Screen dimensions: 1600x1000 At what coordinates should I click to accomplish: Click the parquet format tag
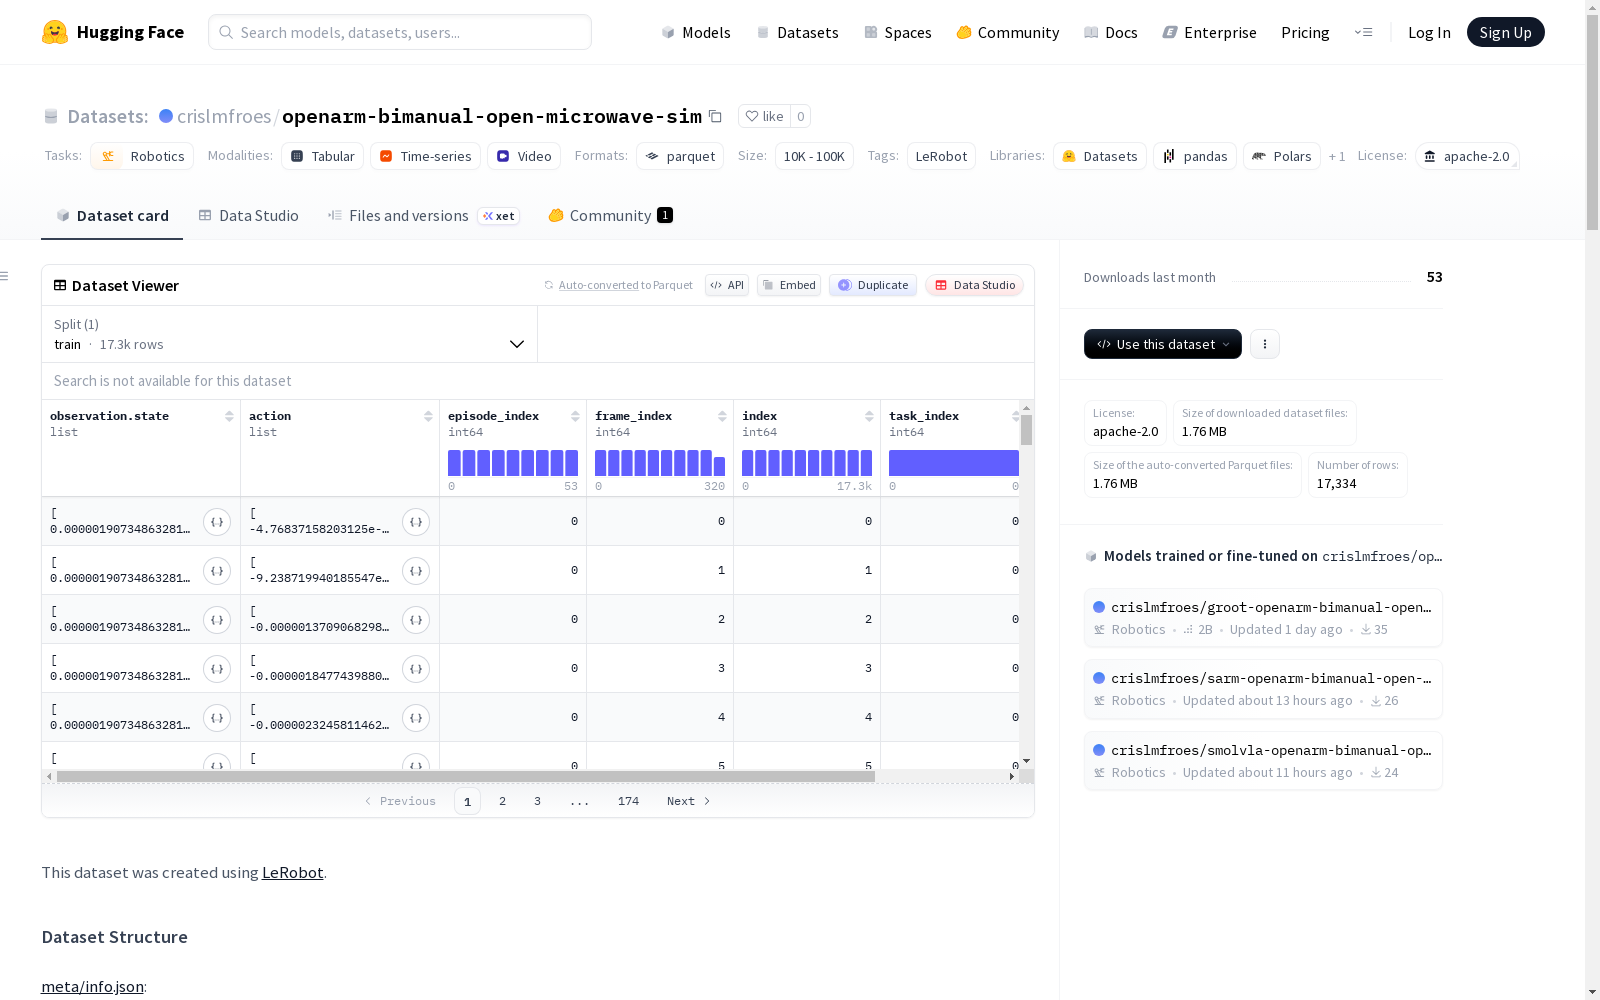coord(680,156)
